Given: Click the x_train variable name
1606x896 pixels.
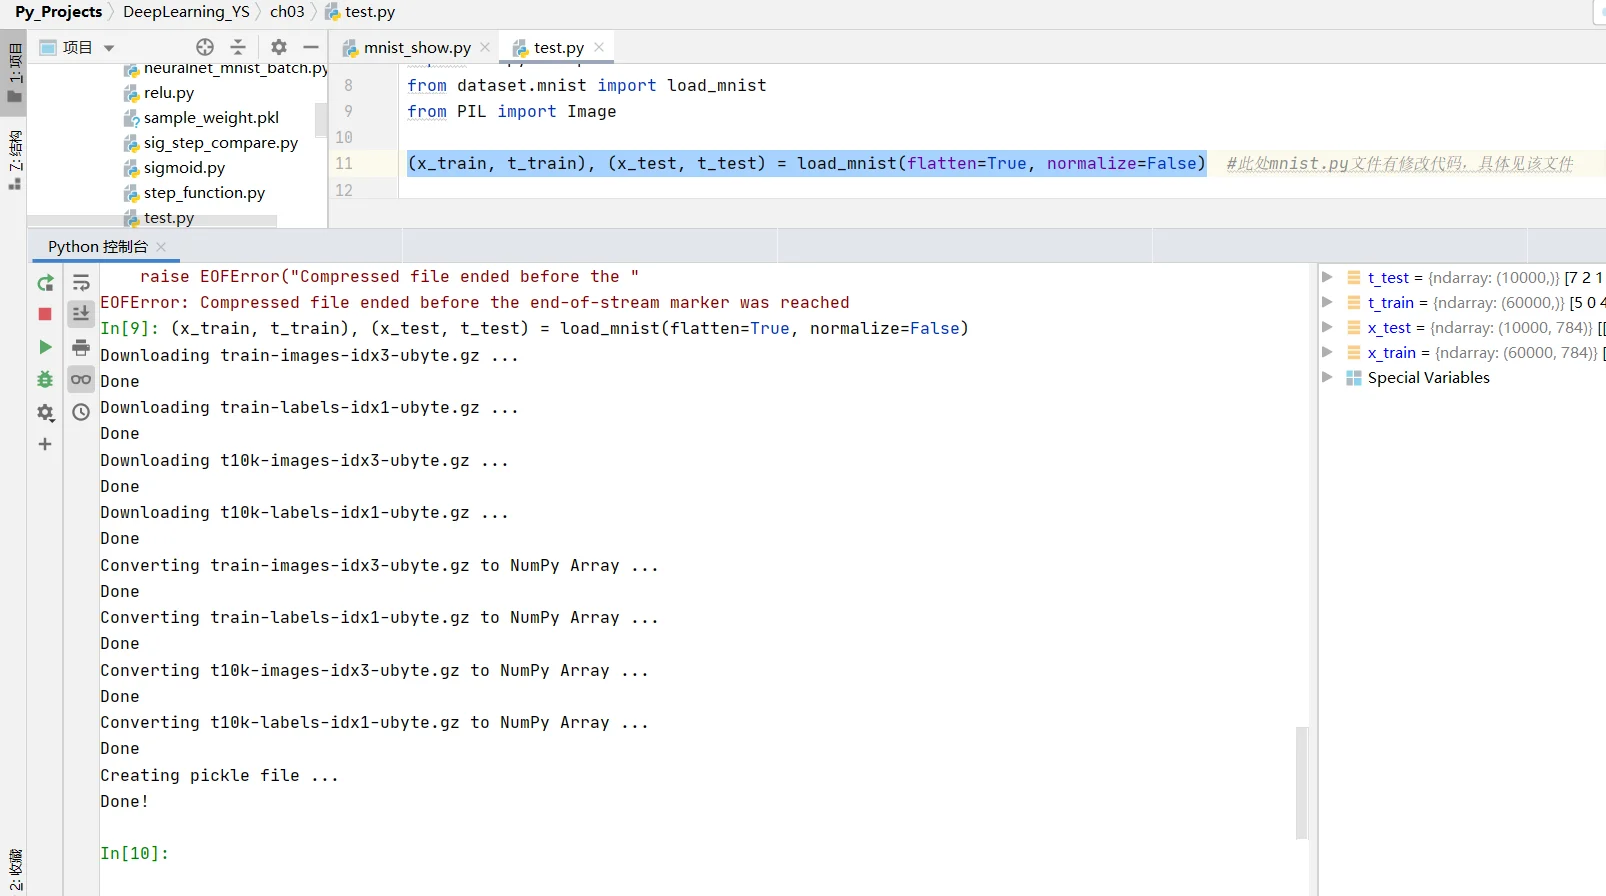Looking at the screenshot, I should pos(1392,352).
